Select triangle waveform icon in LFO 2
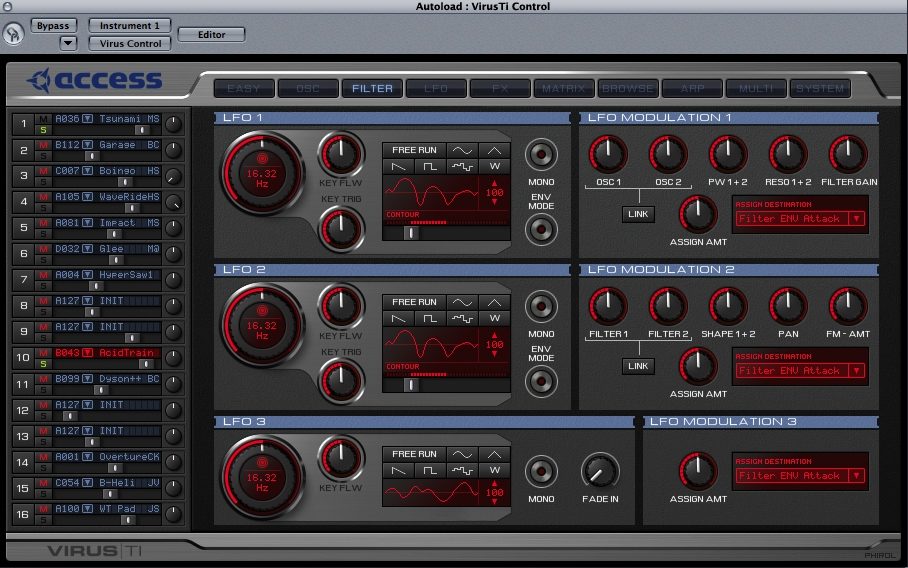The height and width of the screenshot is (568, 908). [x=495, y=302]
